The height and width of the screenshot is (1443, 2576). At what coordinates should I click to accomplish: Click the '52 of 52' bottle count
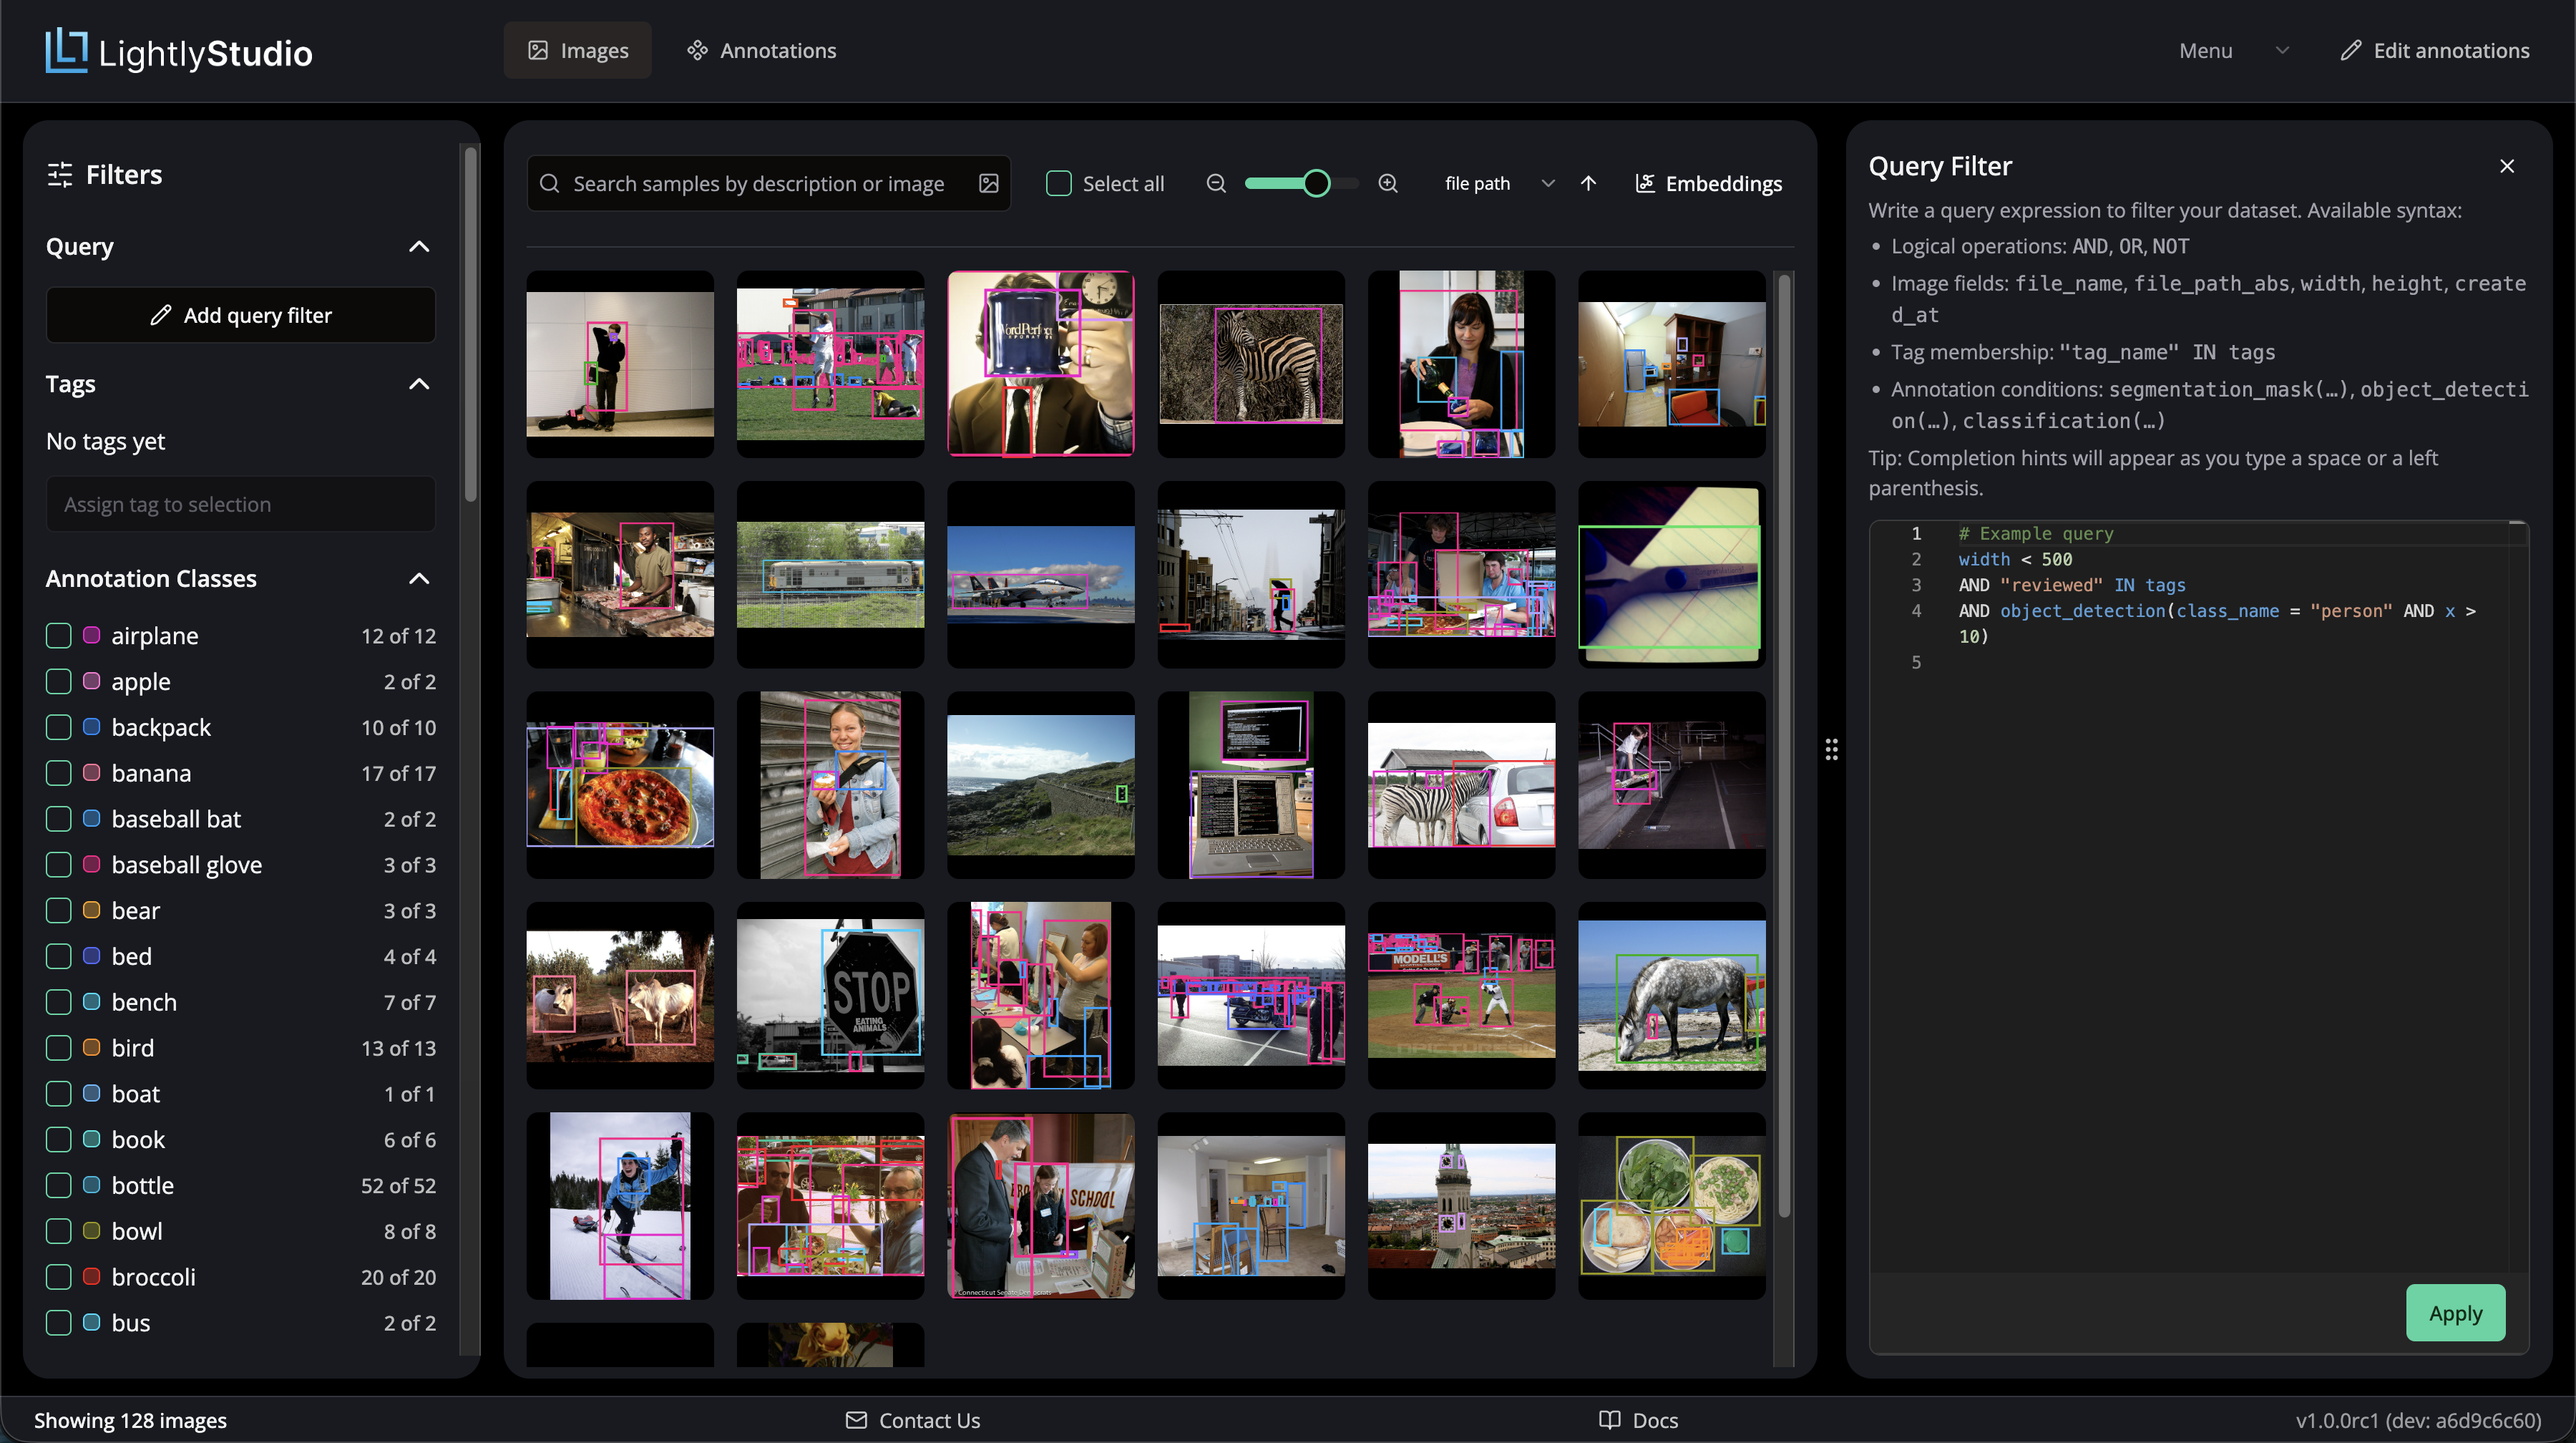pyautogui.click(x=398, y=1185)
